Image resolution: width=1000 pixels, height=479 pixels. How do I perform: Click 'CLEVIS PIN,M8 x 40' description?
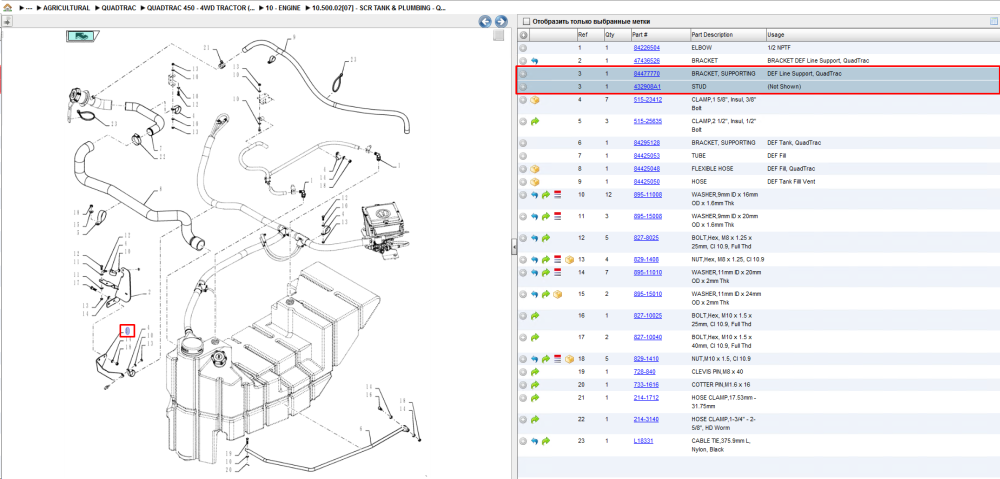pos(717,372)
